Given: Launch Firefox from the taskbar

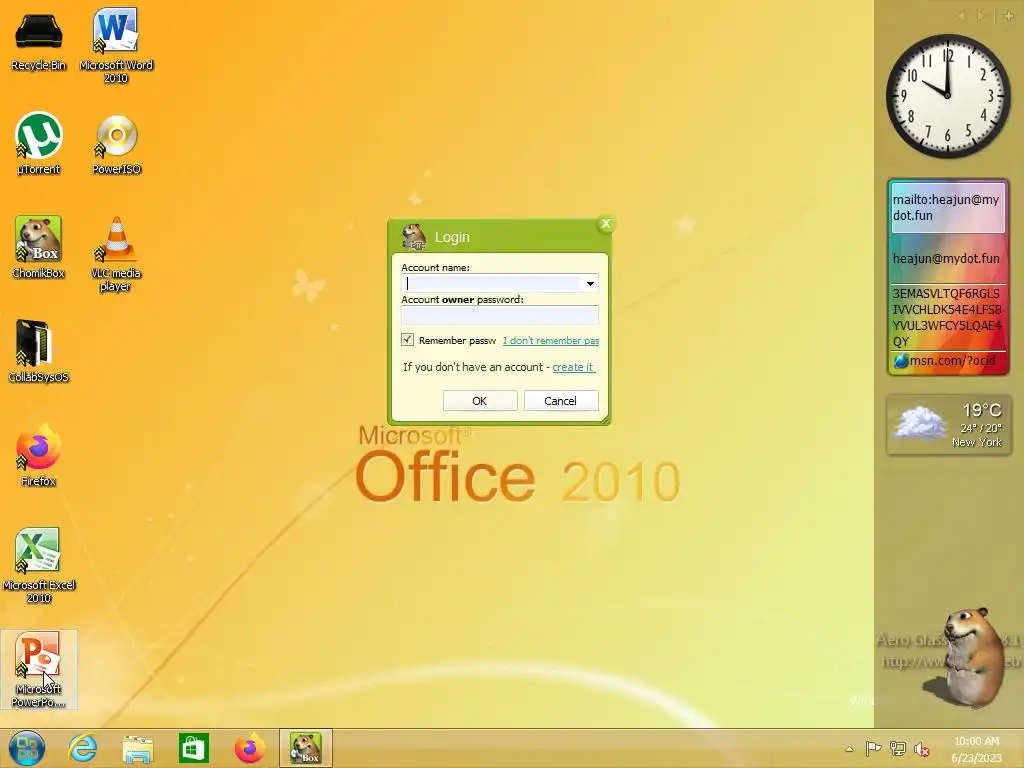Looking at the screenshot, I should pos(249,748).
